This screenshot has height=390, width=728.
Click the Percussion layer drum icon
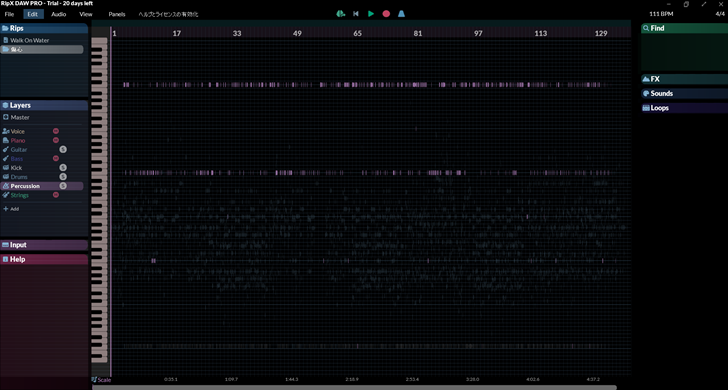[6, 186]
